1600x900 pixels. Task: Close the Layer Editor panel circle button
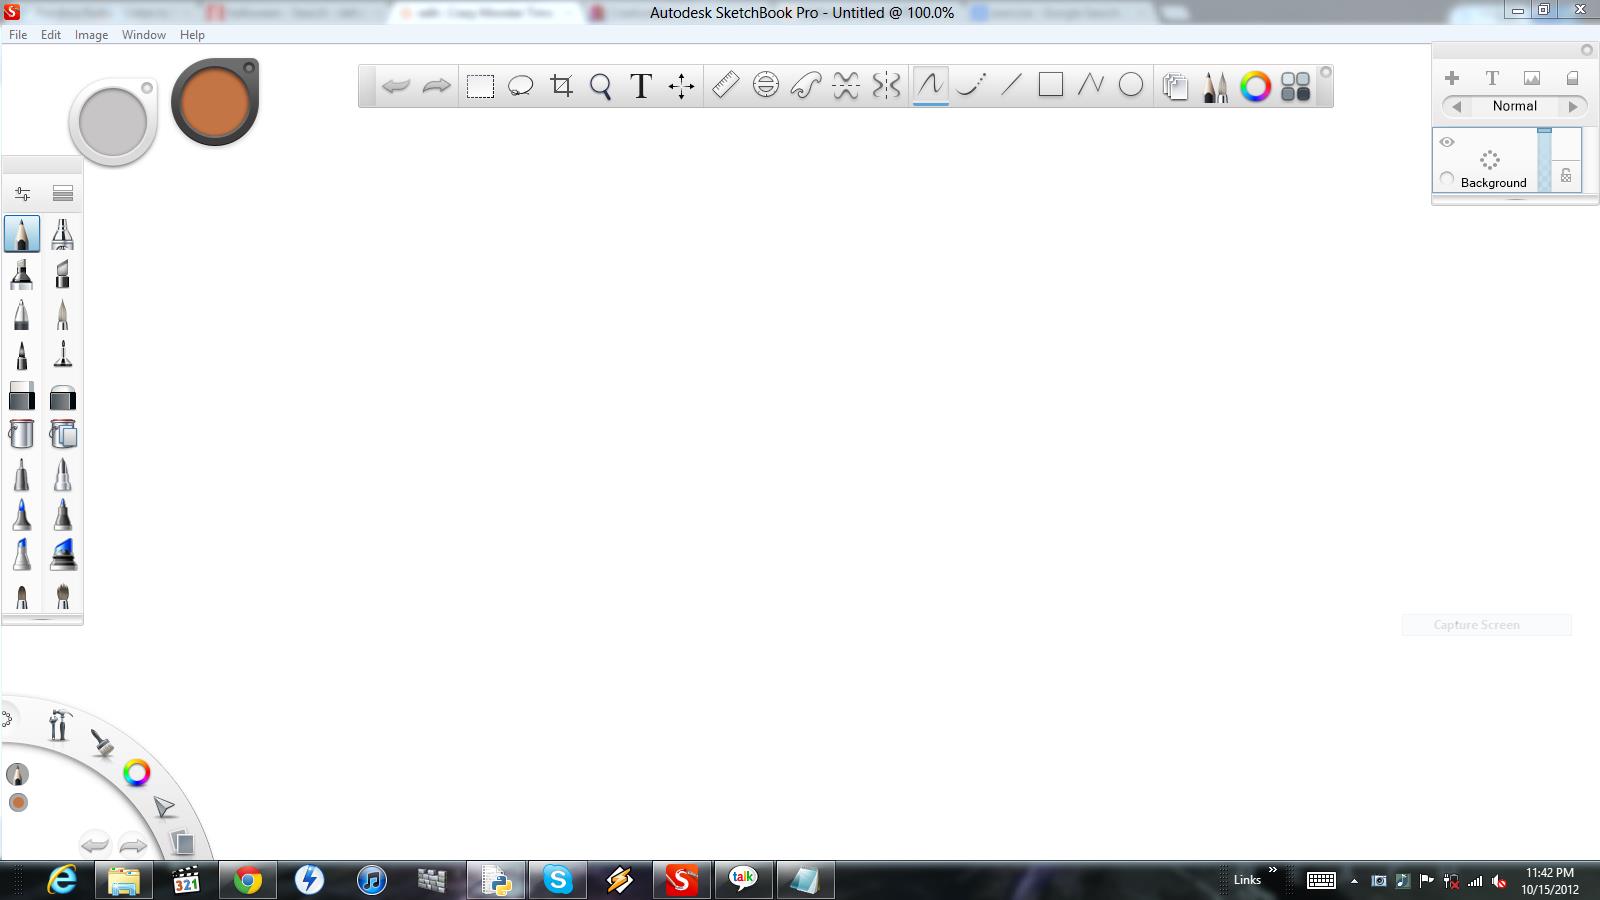[x=1586, y=50]
